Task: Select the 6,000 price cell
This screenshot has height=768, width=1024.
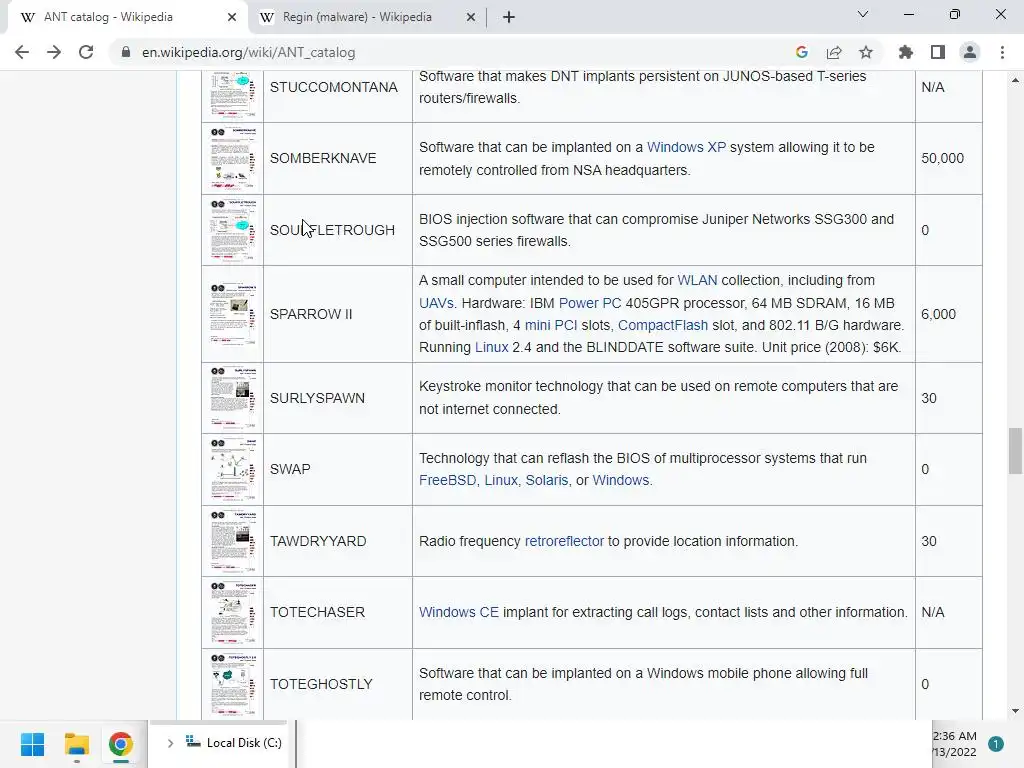Action: point(948,314)
